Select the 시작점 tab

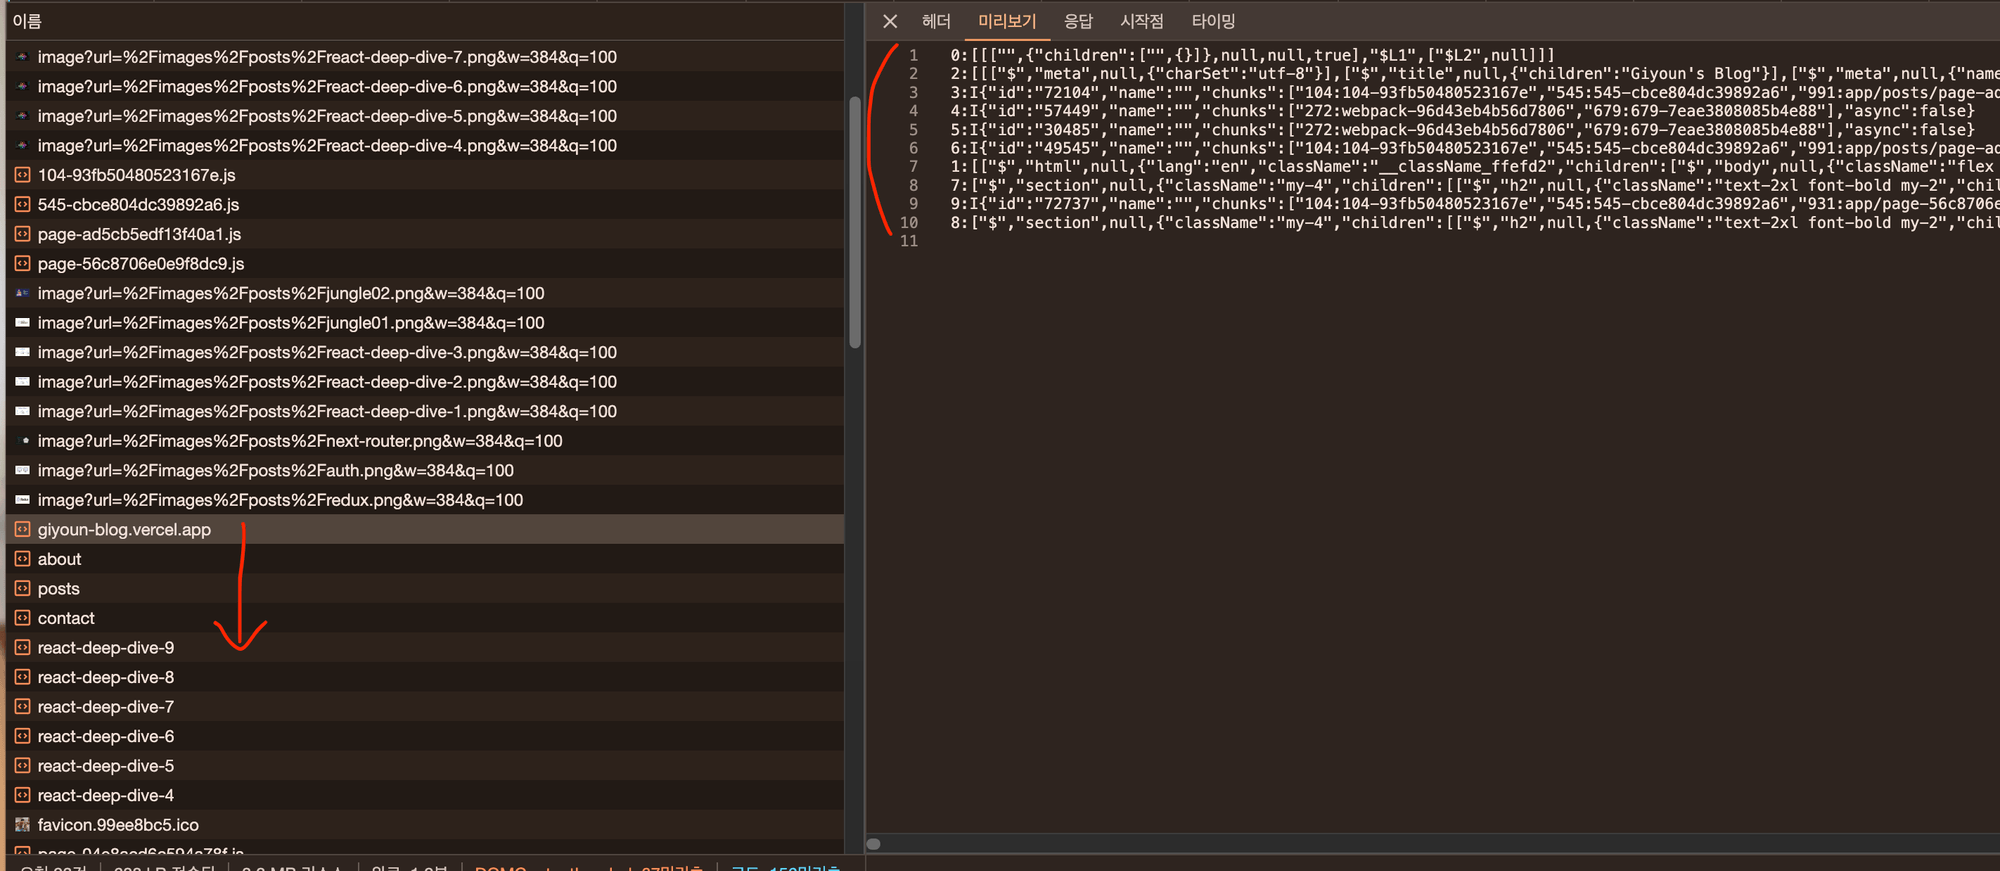pos(1142,21)
